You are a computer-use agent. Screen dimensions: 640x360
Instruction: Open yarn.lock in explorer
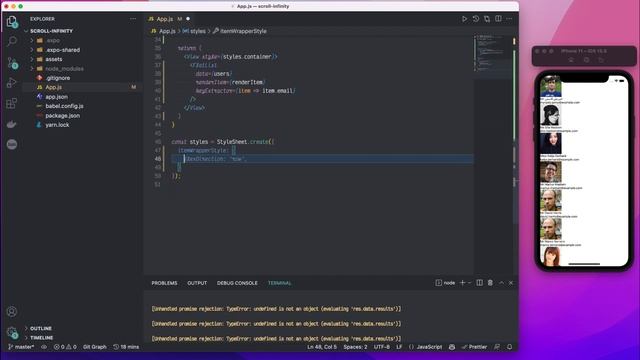(x=57, y=125)
